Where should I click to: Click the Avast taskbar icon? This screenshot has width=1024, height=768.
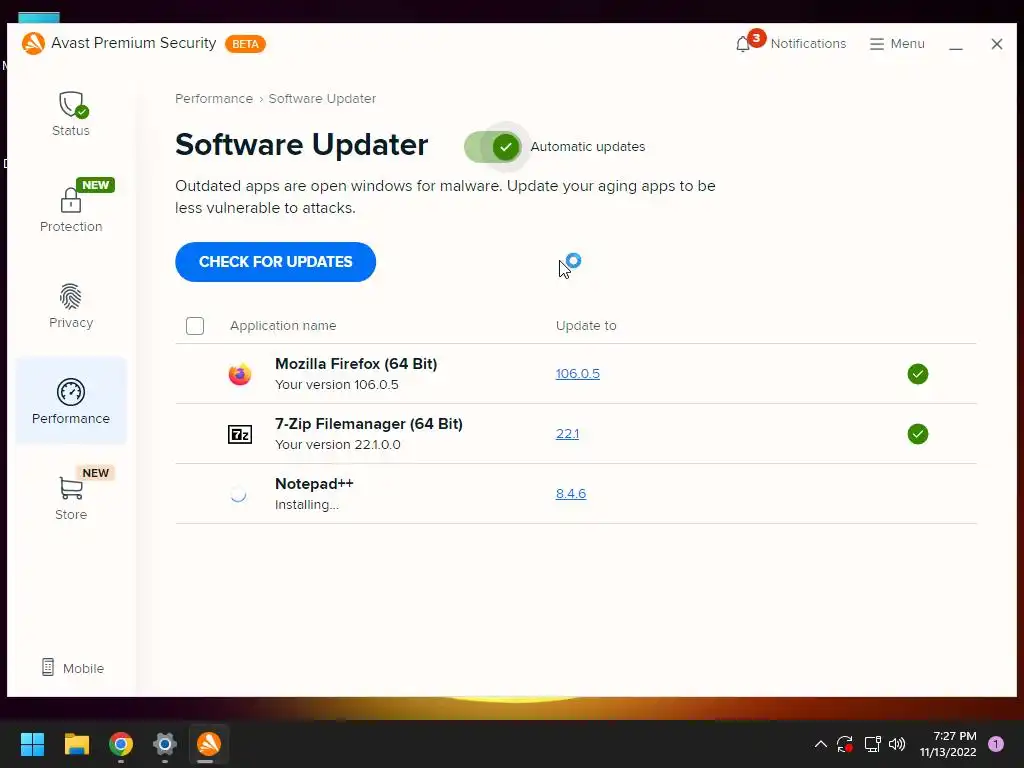(209, 744)
